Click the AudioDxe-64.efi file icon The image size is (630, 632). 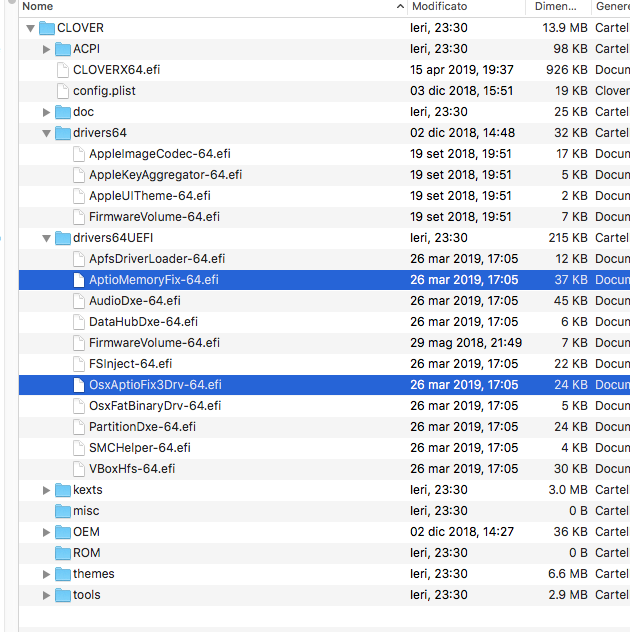click(79, 301)
